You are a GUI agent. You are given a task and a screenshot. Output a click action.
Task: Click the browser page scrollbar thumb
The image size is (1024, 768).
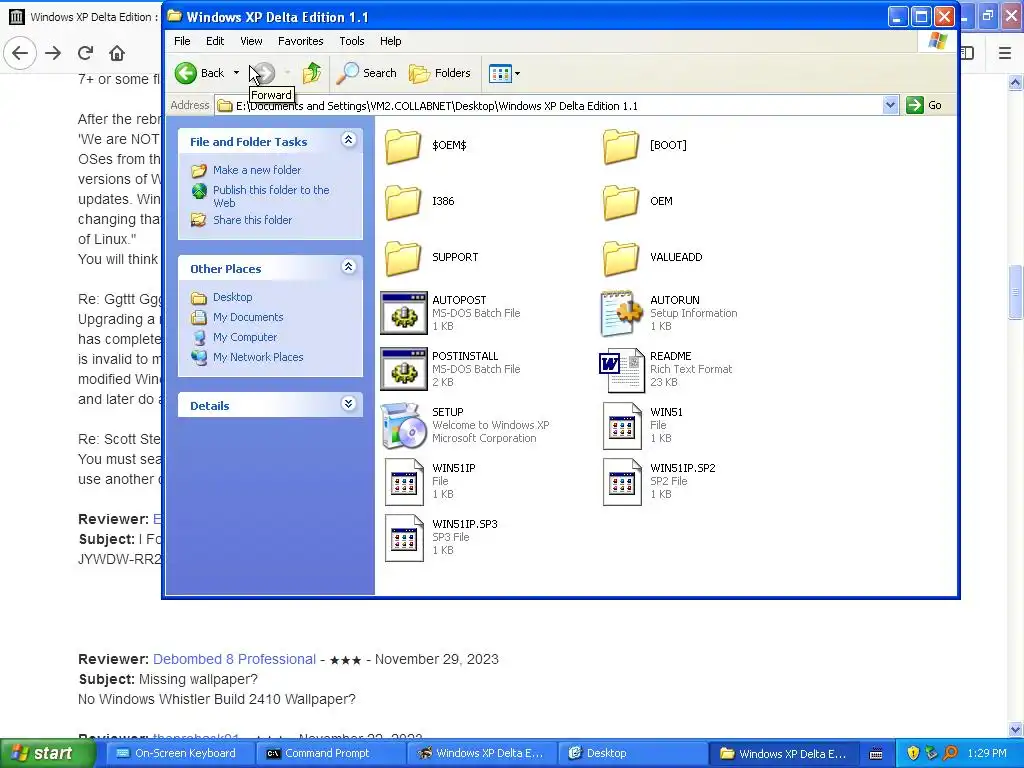(1015, 291)
